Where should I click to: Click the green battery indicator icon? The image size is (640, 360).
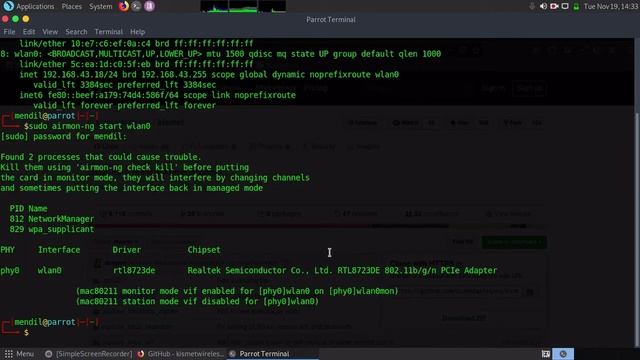(x=576, y=6)
